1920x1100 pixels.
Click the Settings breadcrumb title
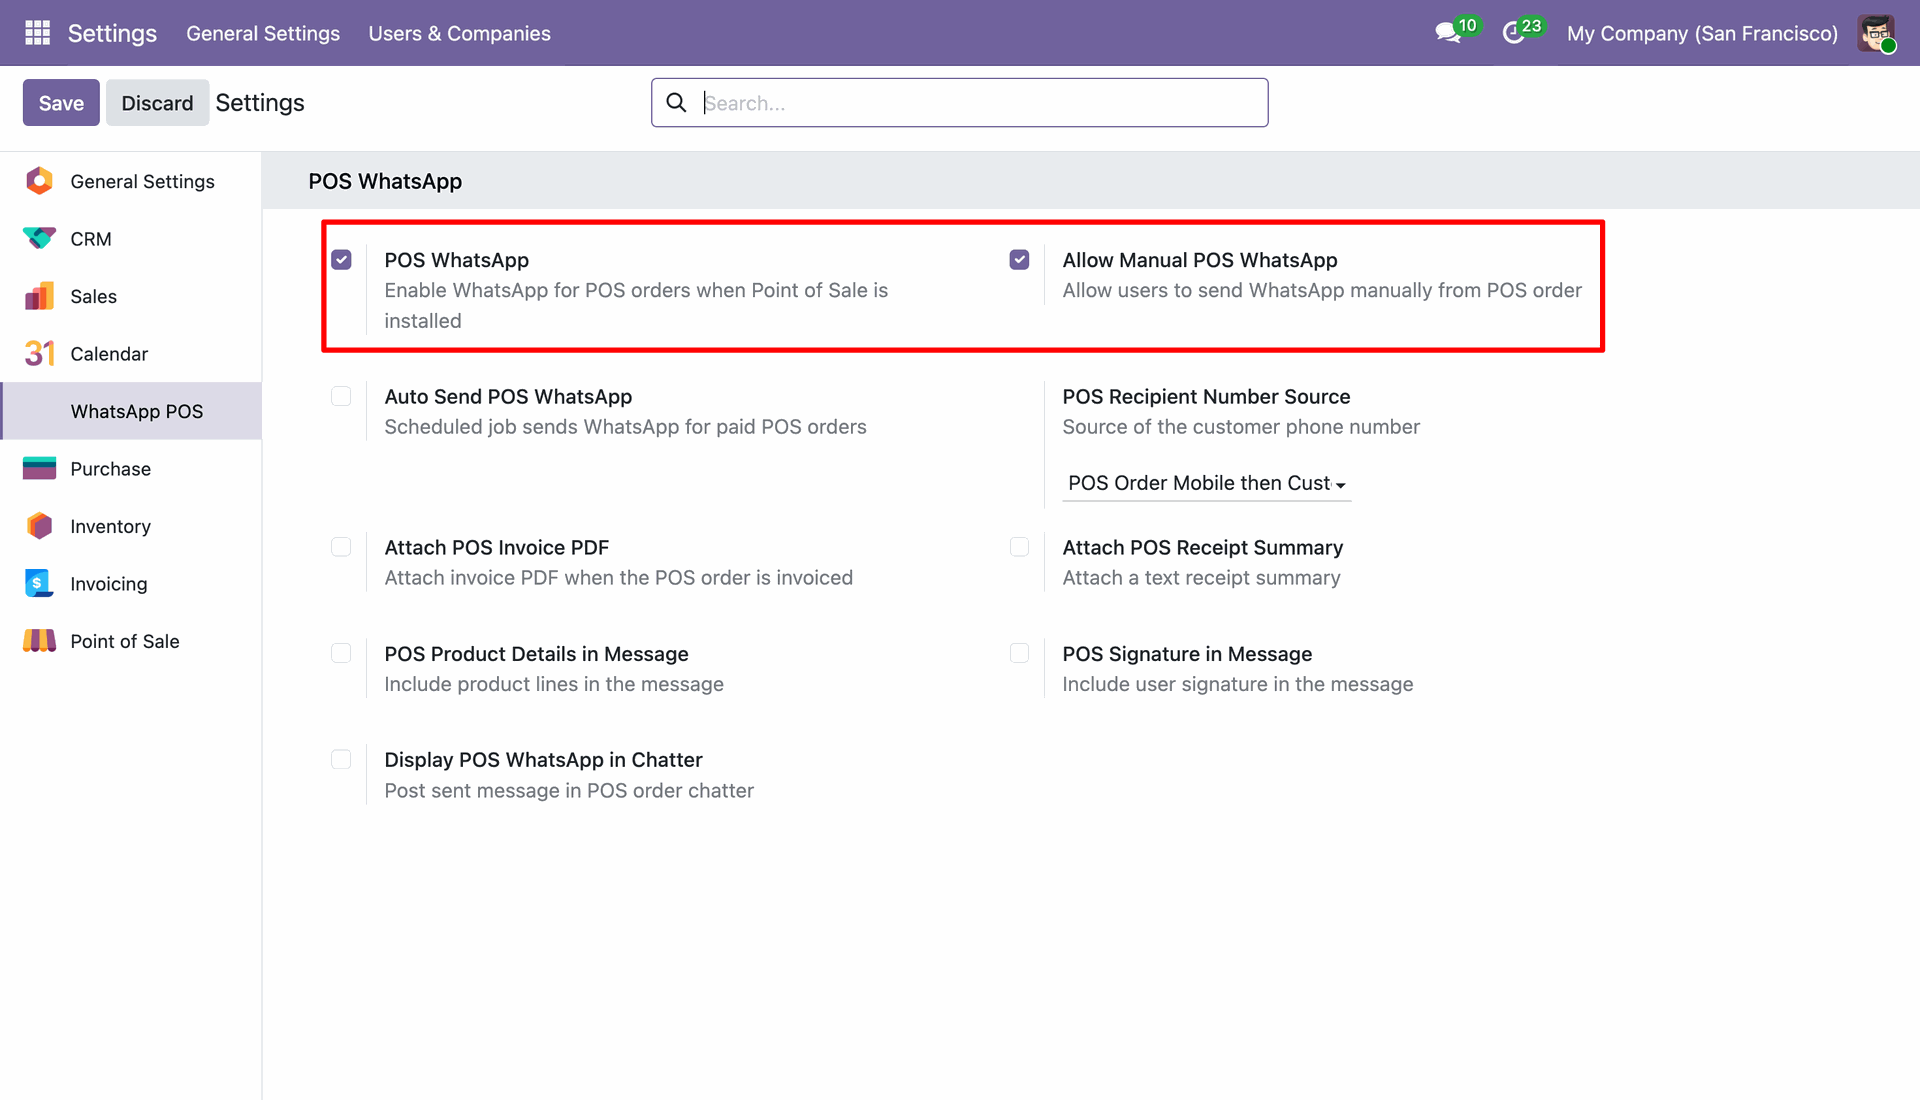pos(260,103)
